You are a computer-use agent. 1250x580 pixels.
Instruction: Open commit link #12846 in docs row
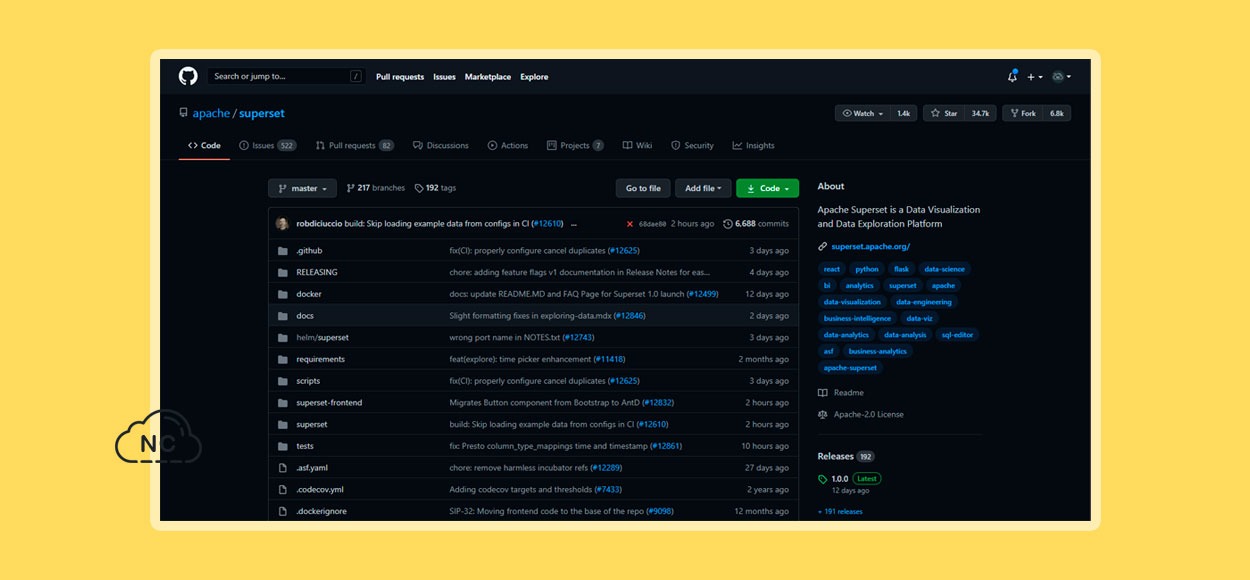[629, 316]
